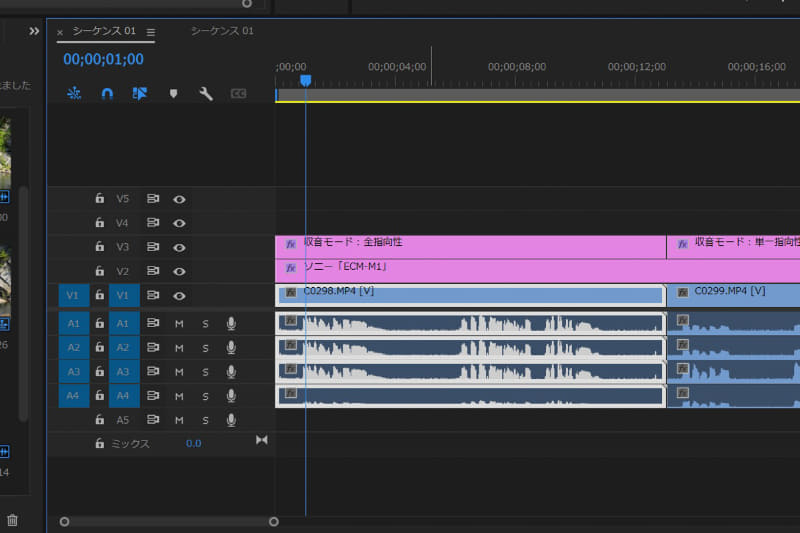Click the A1 source patching button

pyautogui.click(x=73, y=323)
